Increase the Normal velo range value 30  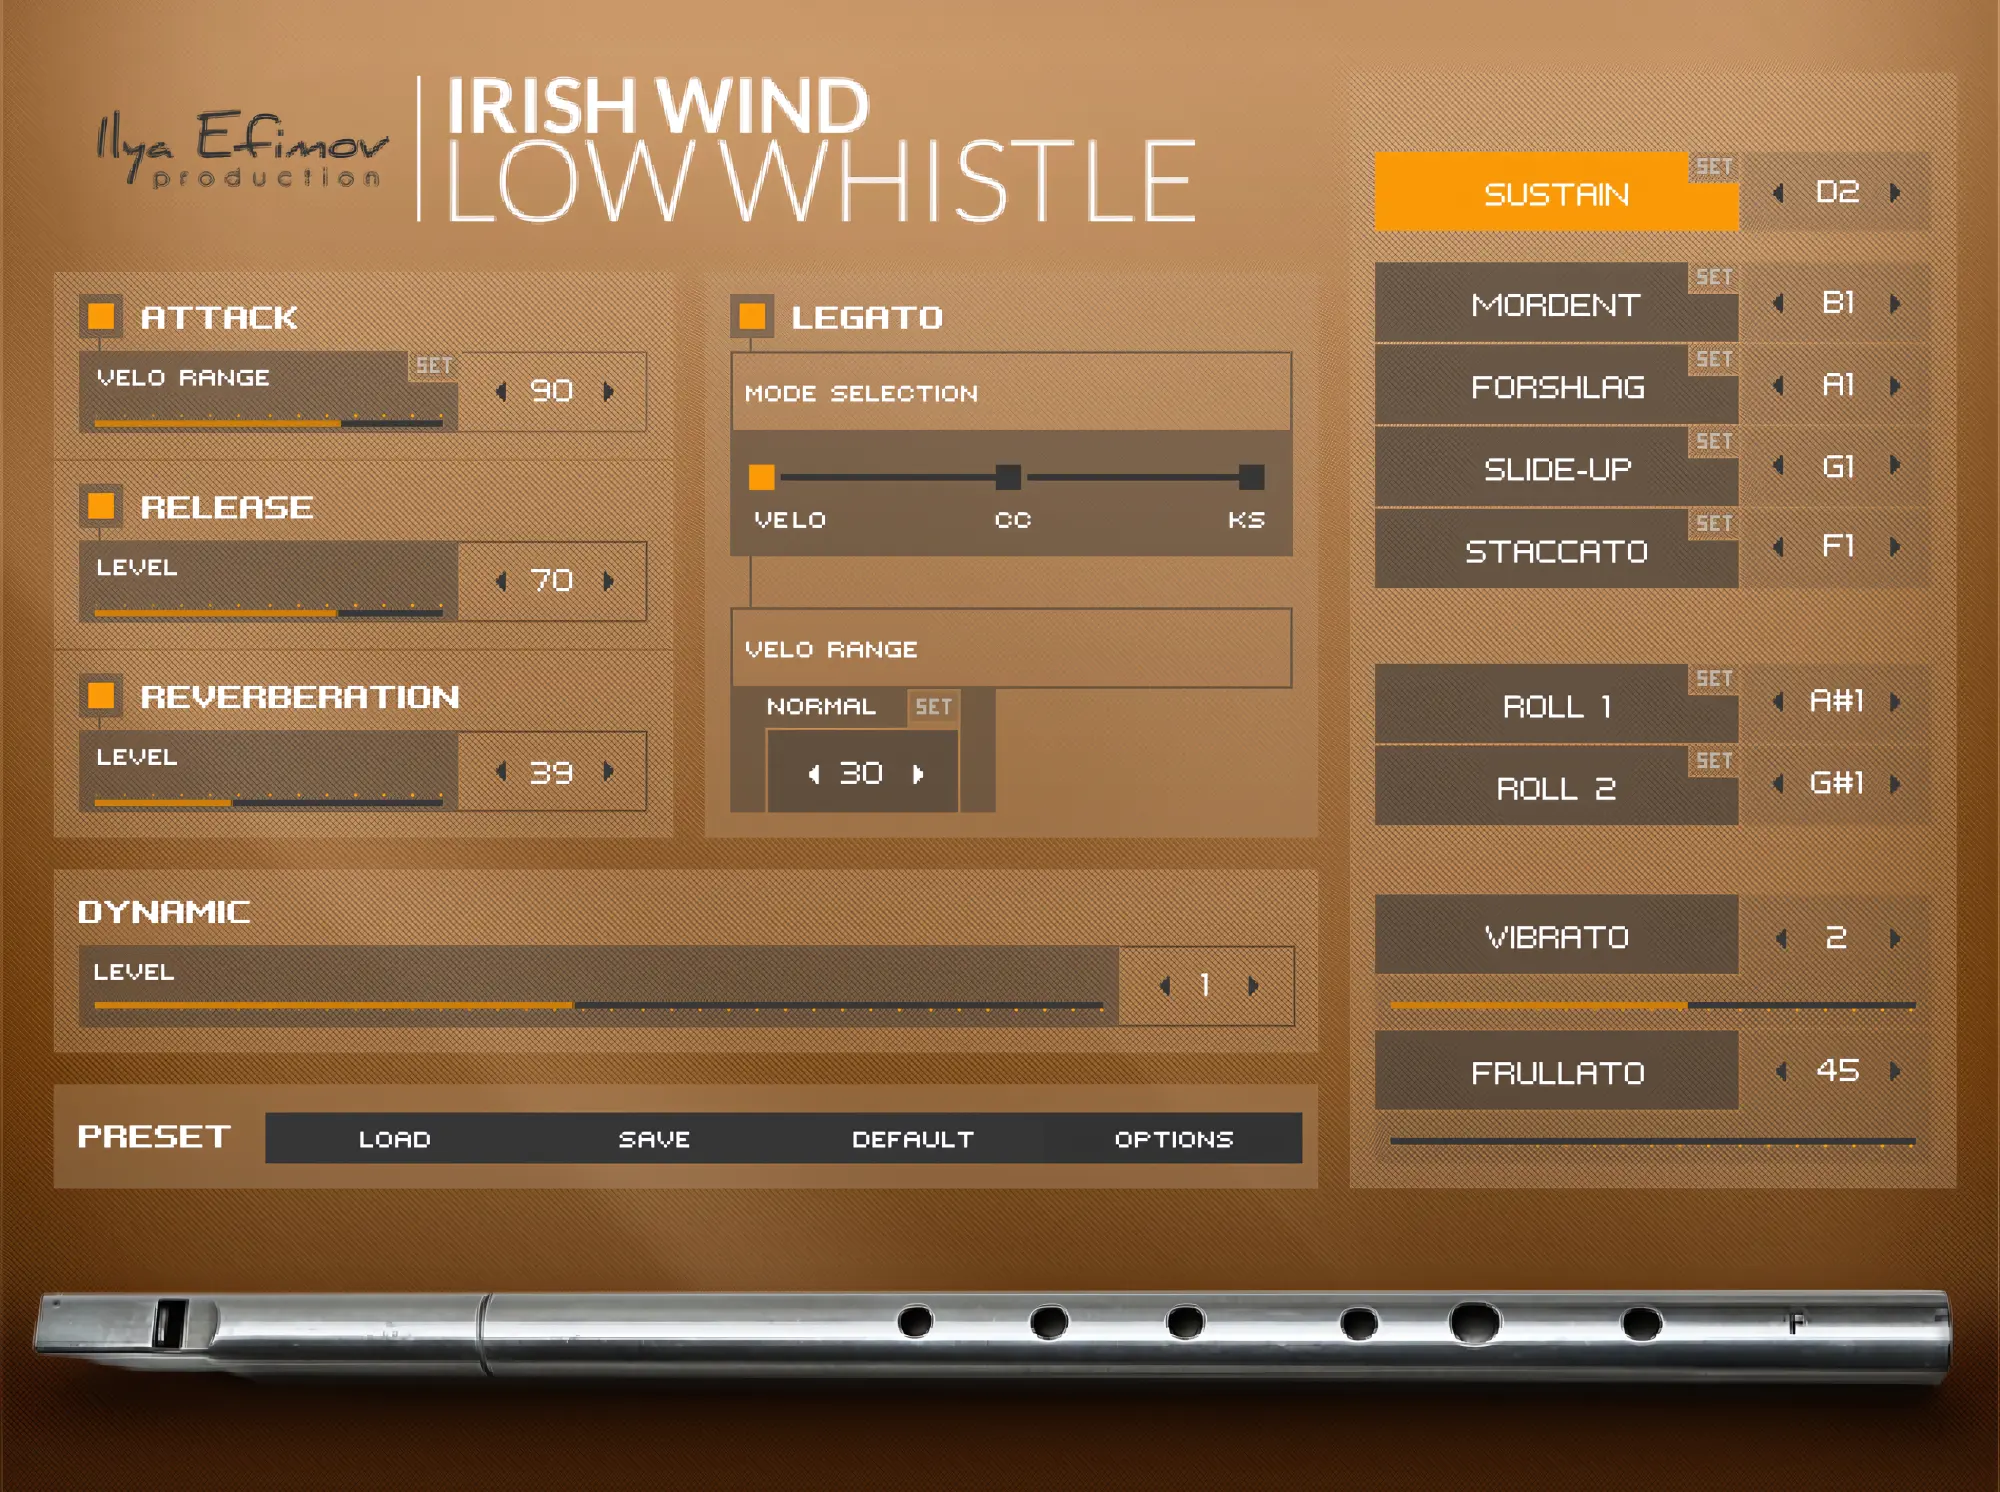coord(918,774)
